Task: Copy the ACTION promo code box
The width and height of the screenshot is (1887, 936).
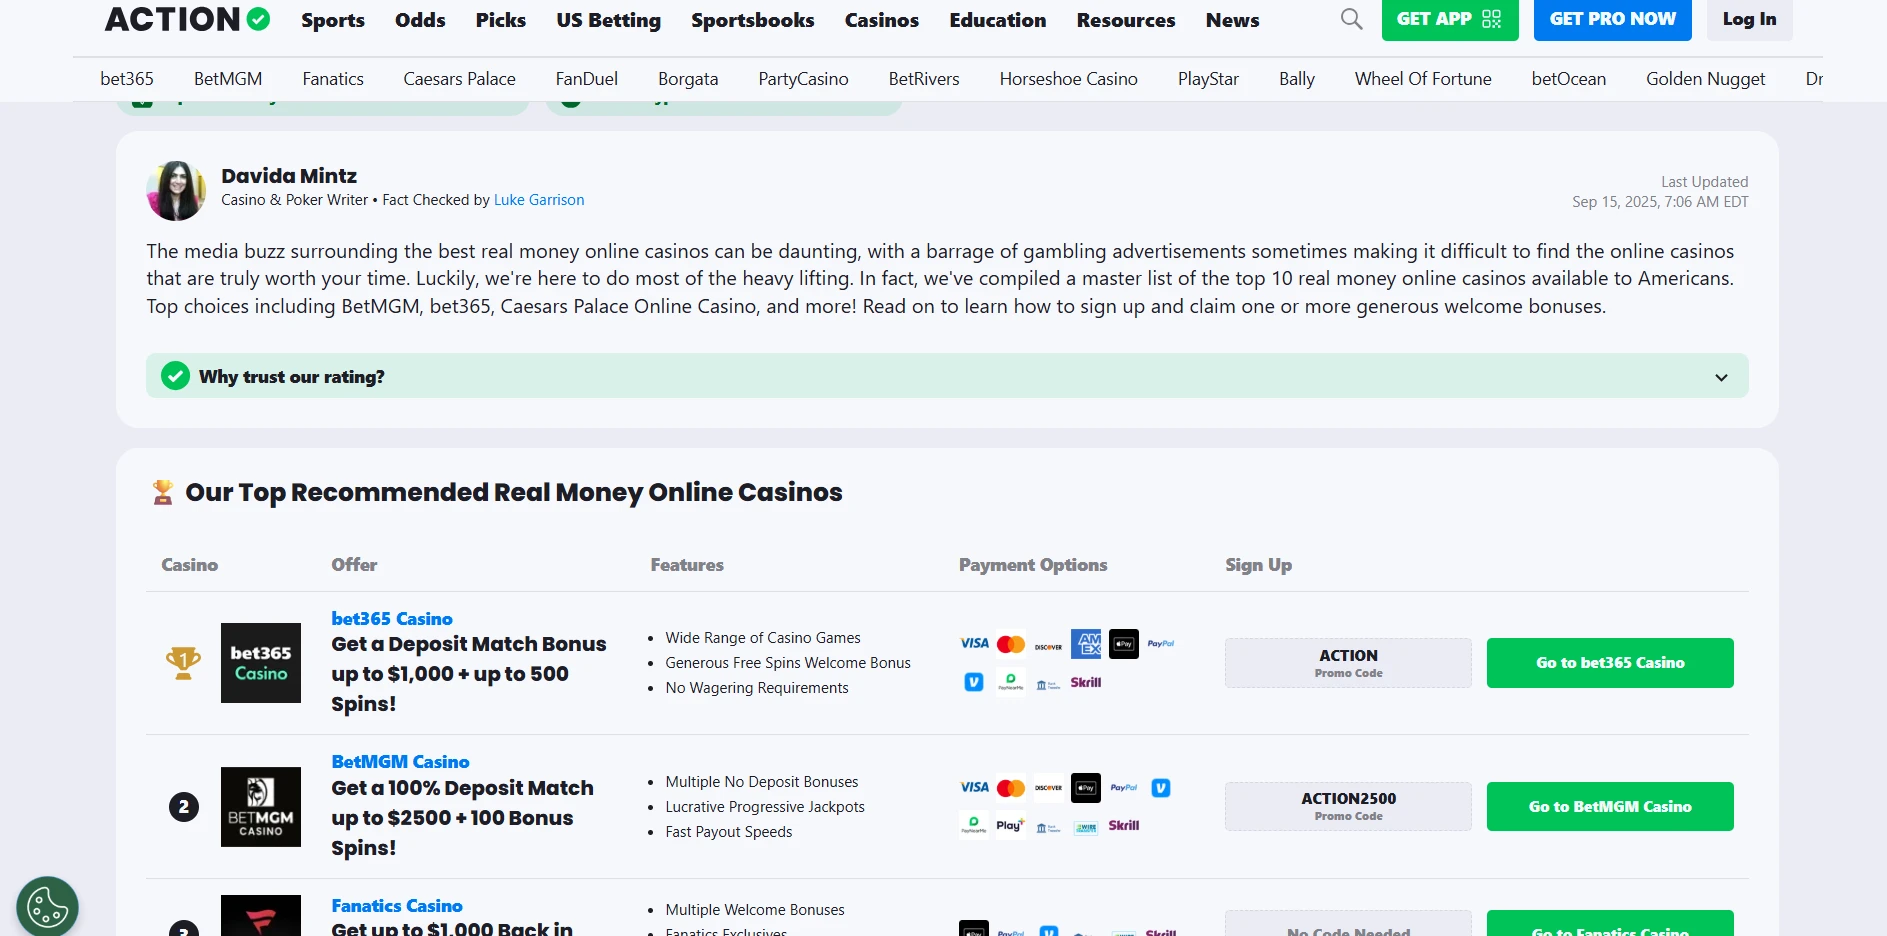Action: [x=1348, y=663]
